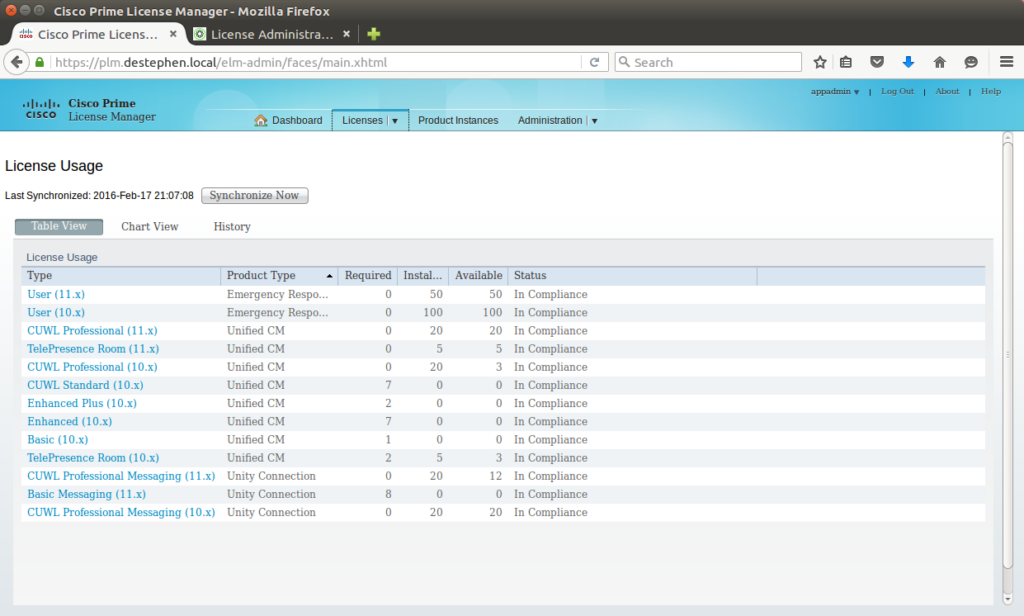Switch to the History tab
The width and height of the screenshot is (1024, 616).
coord(232,227)
